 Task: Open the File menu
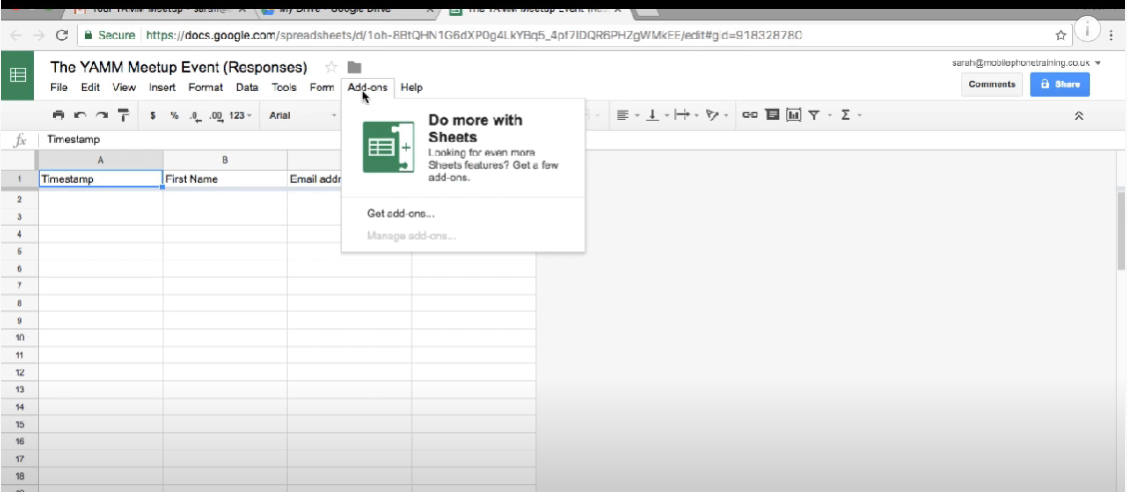59,88
